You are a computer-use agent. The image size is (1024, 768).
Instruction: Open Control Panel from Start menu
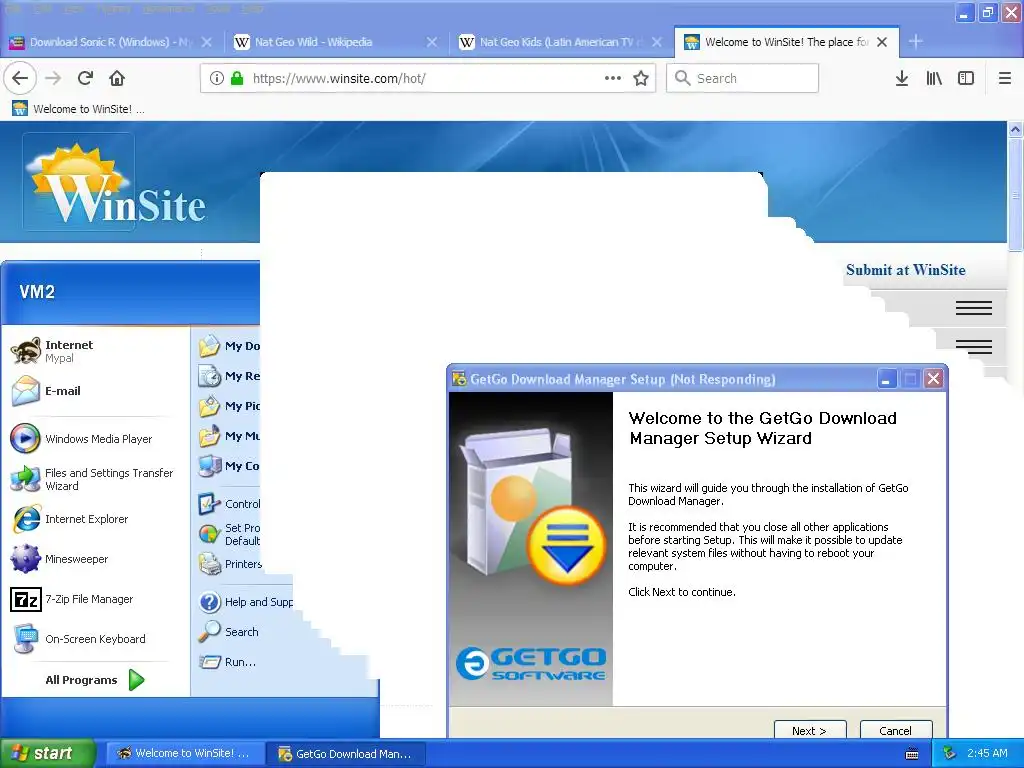pyautogui.click(x=229, y=504)
